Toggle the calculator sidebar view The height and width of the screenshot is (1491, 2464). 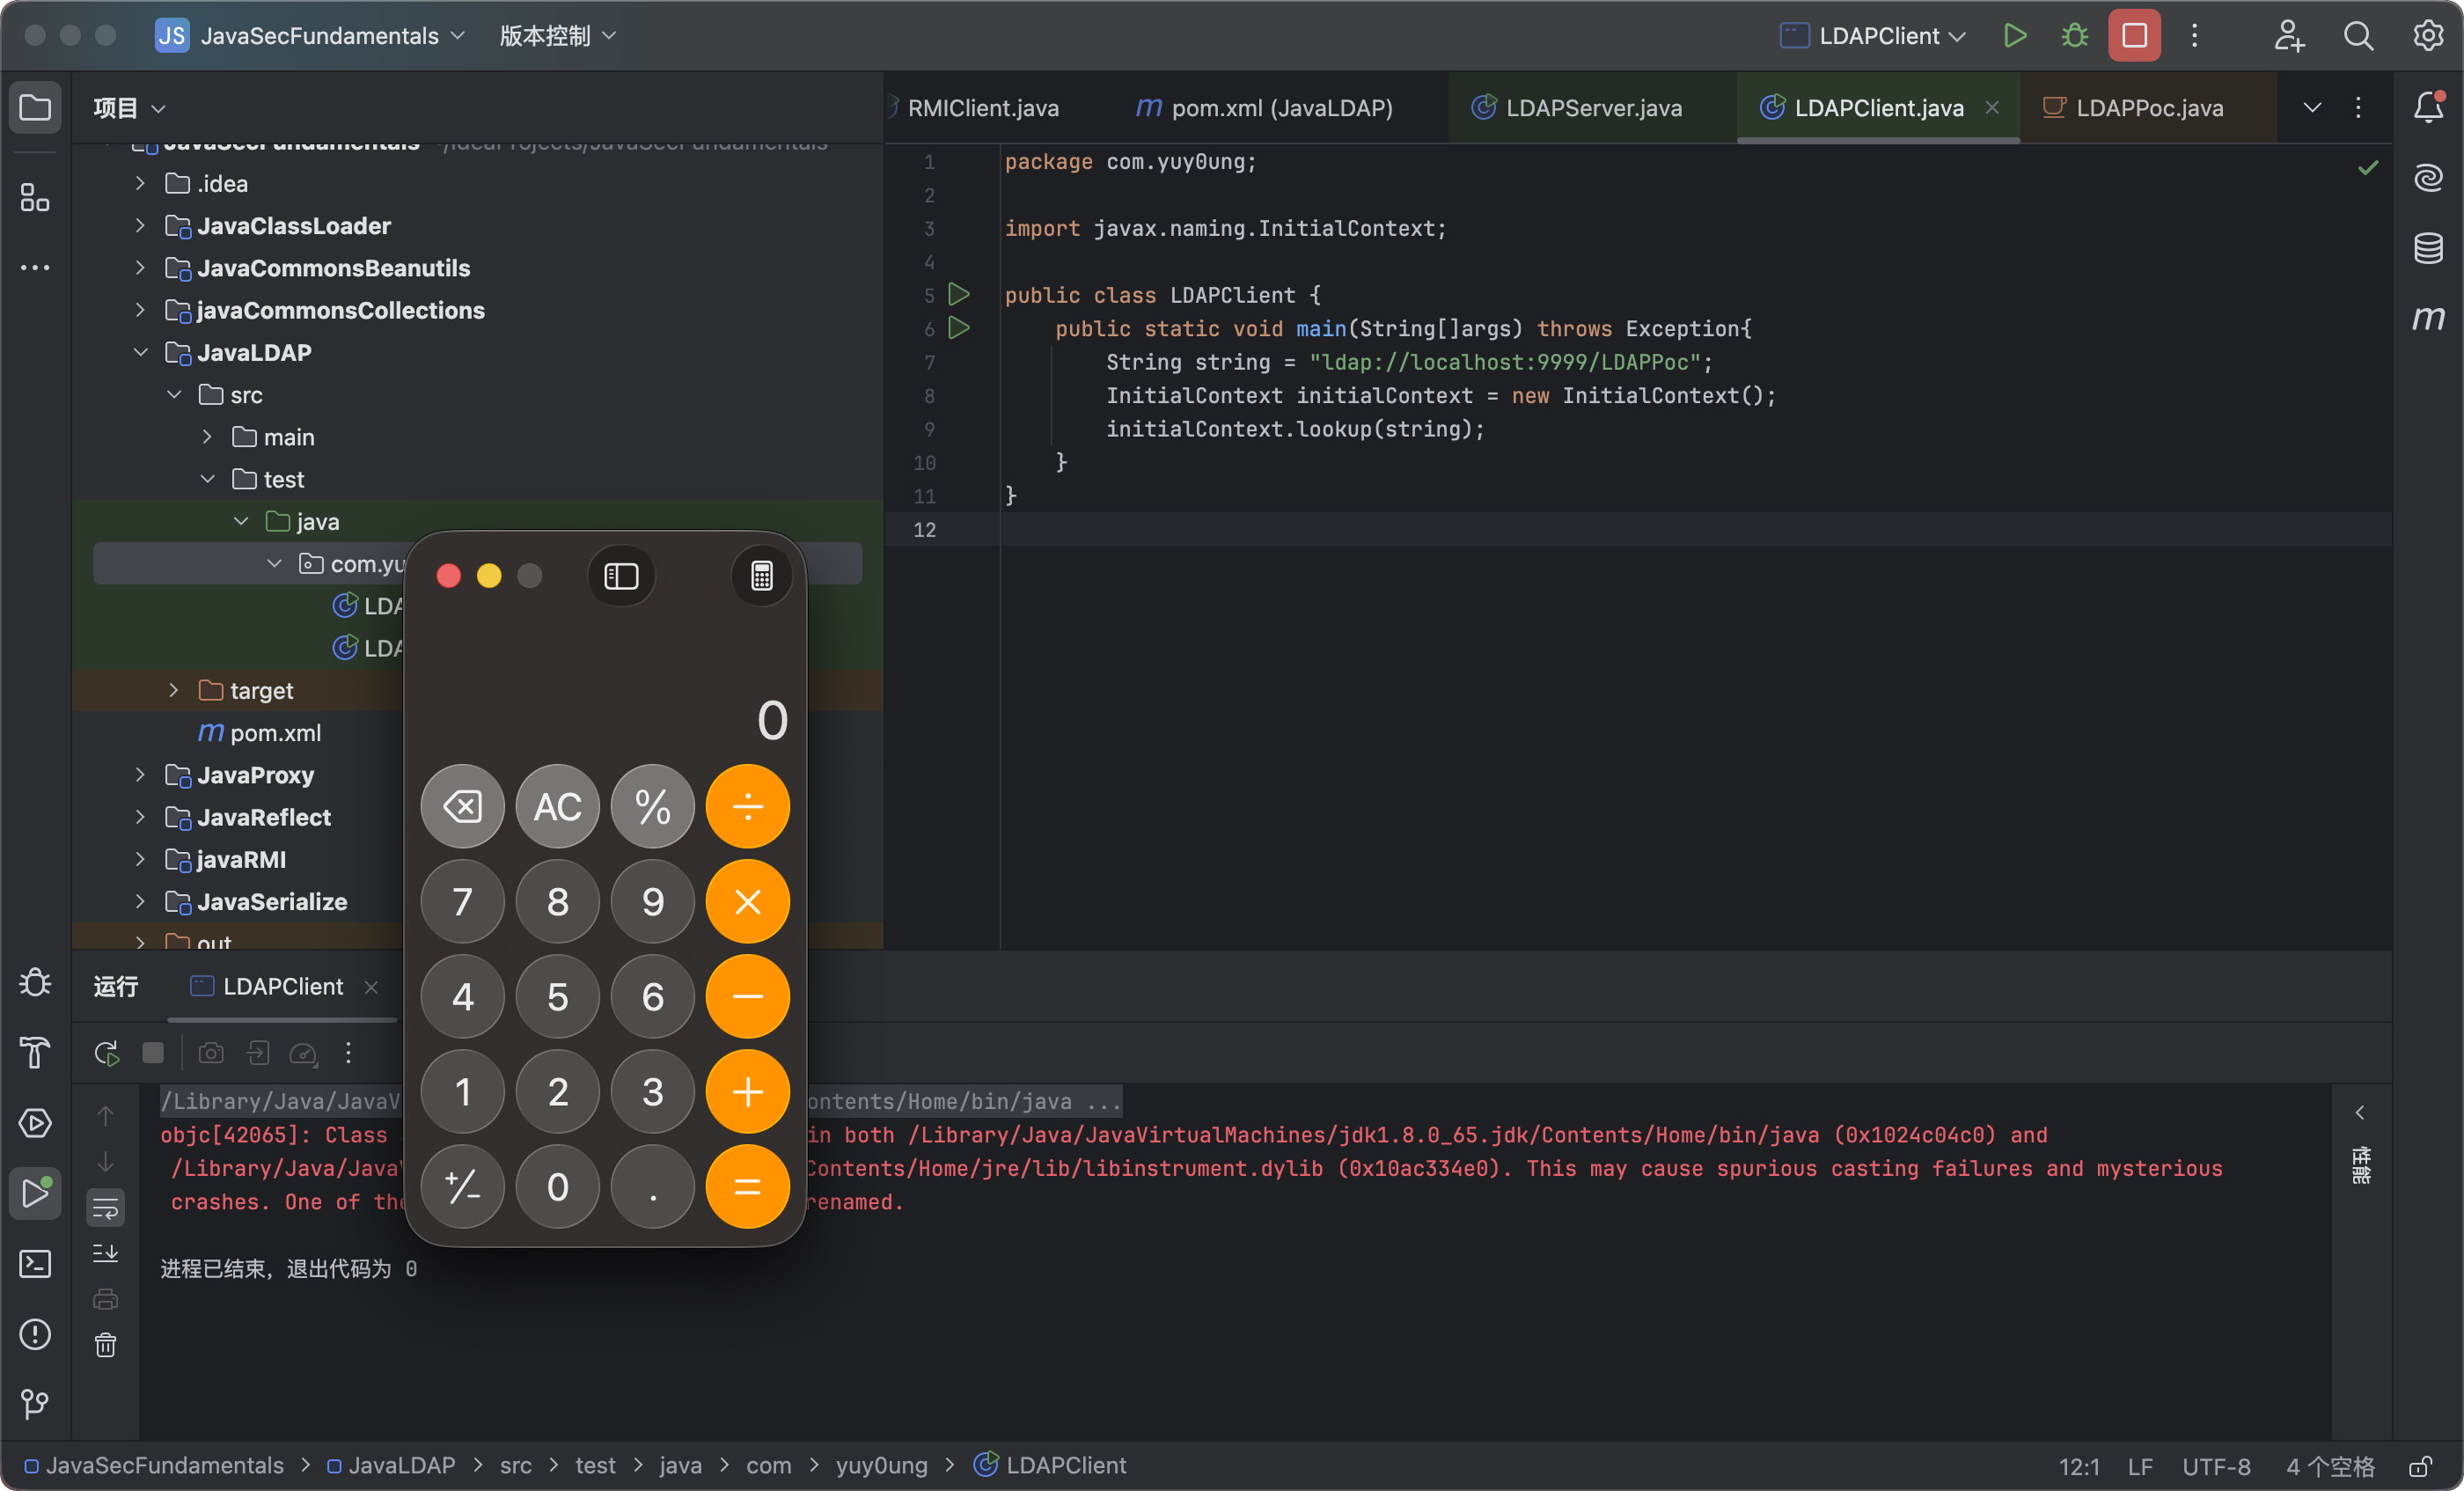(x=621, y=577)
